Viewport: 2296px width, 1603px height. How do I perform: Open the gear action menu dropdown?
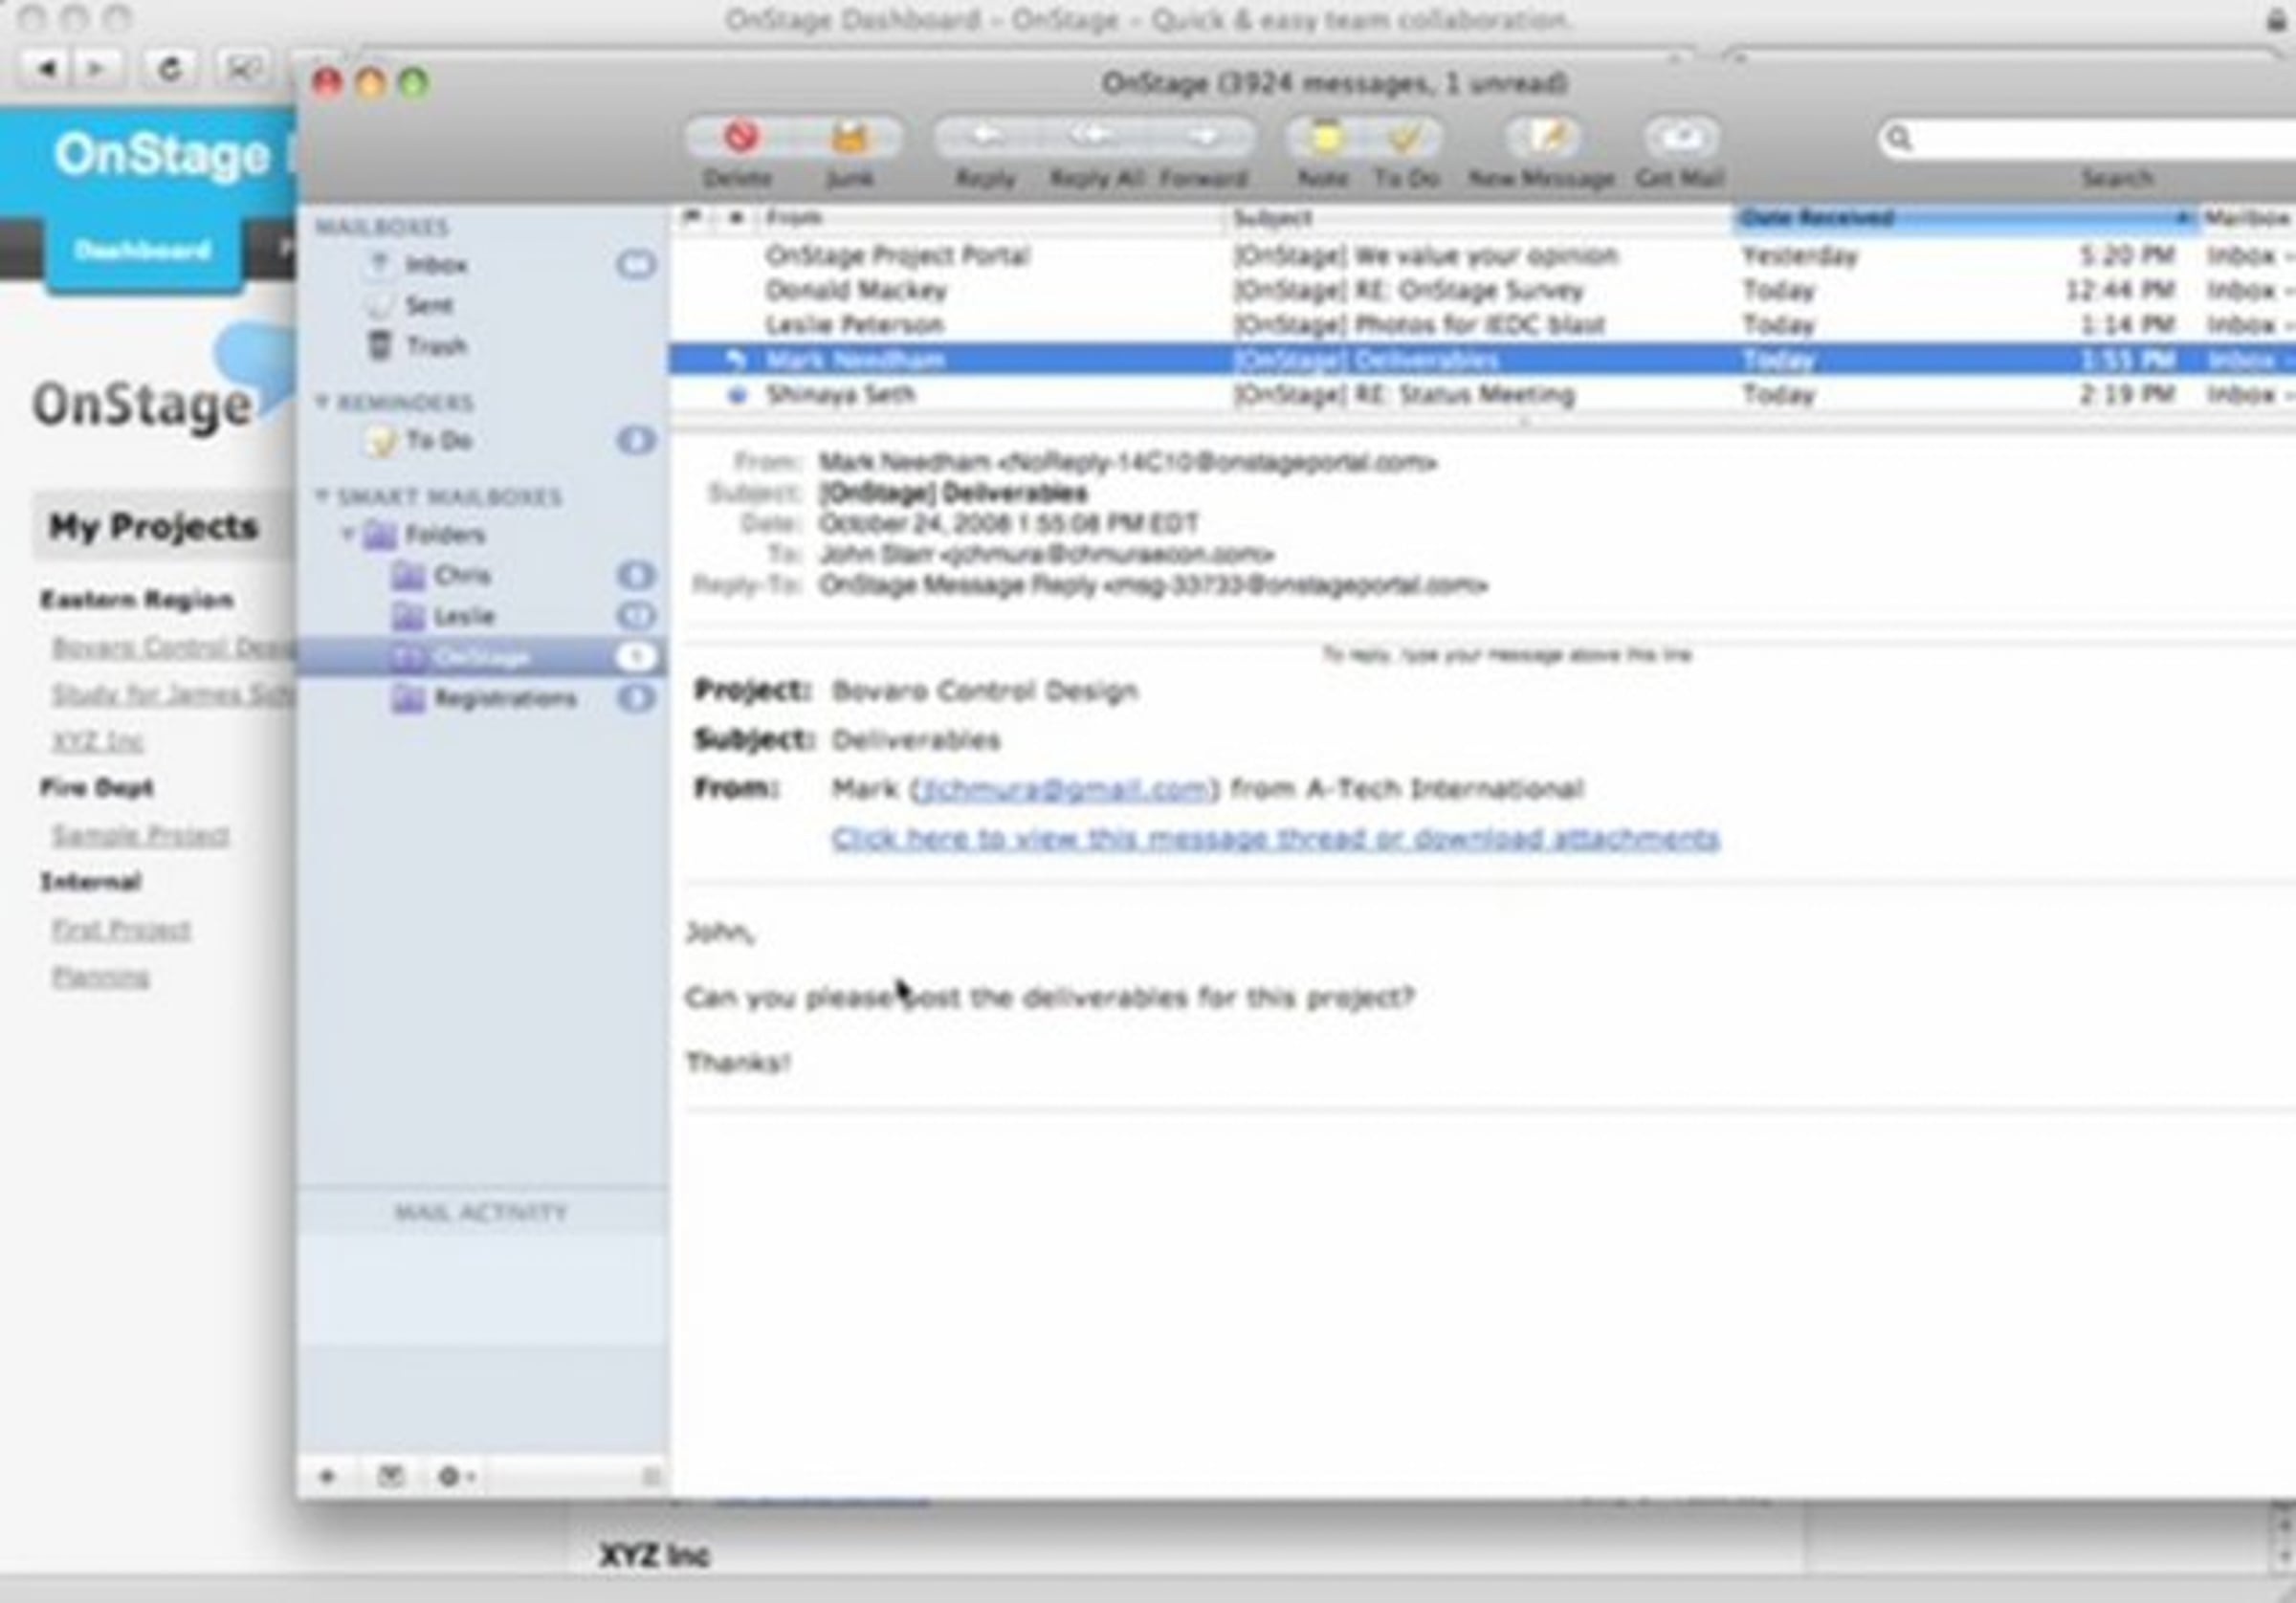click(455, 1476)
